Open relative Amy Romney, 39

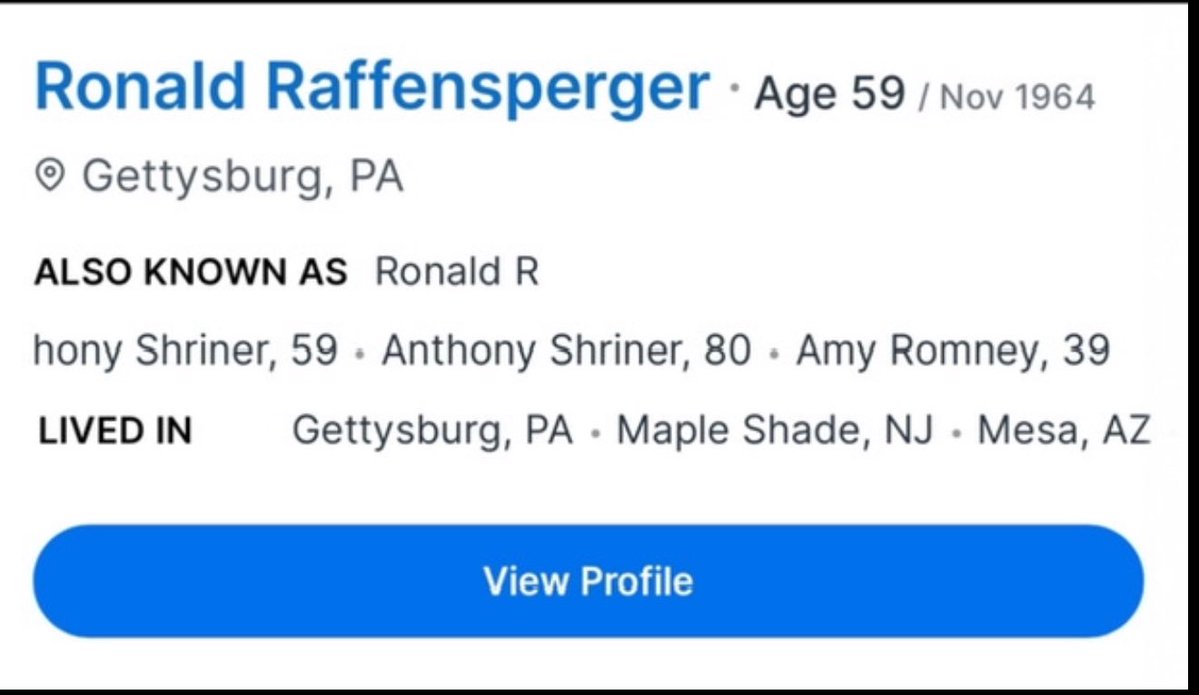click(x=952, y=351)
